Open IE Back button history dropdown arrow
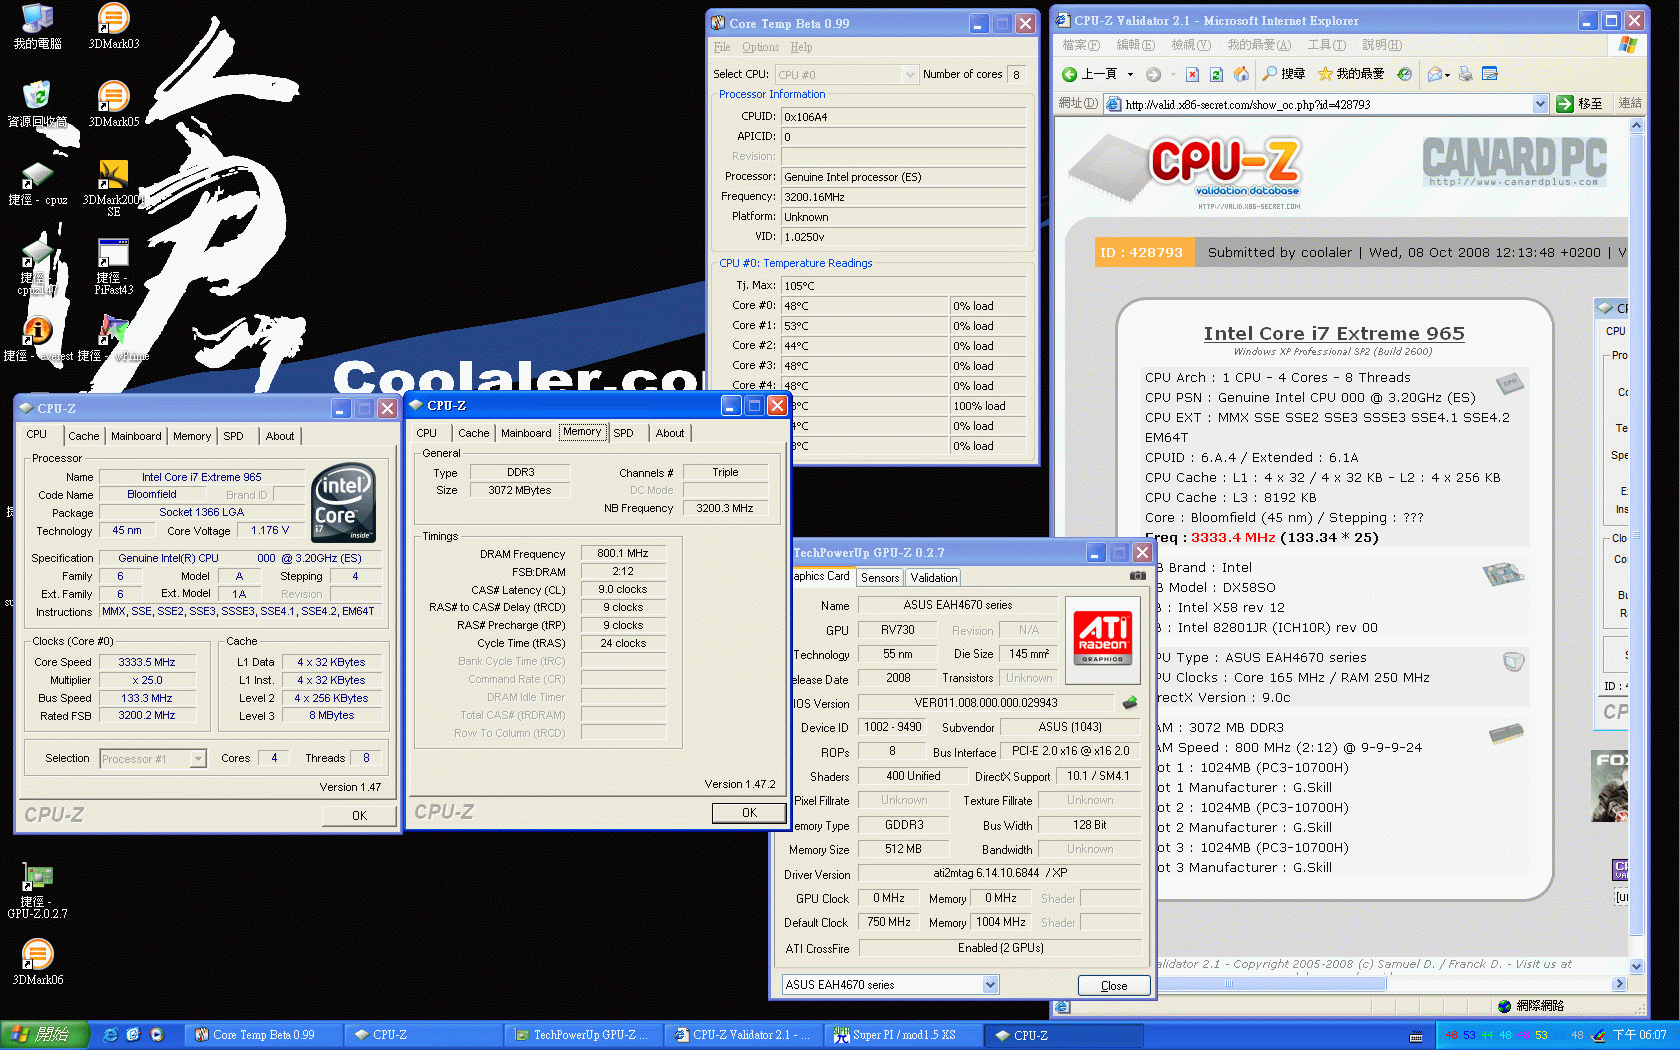The height and width of the screenshot is (1050, 1680). click(1130, 74)
